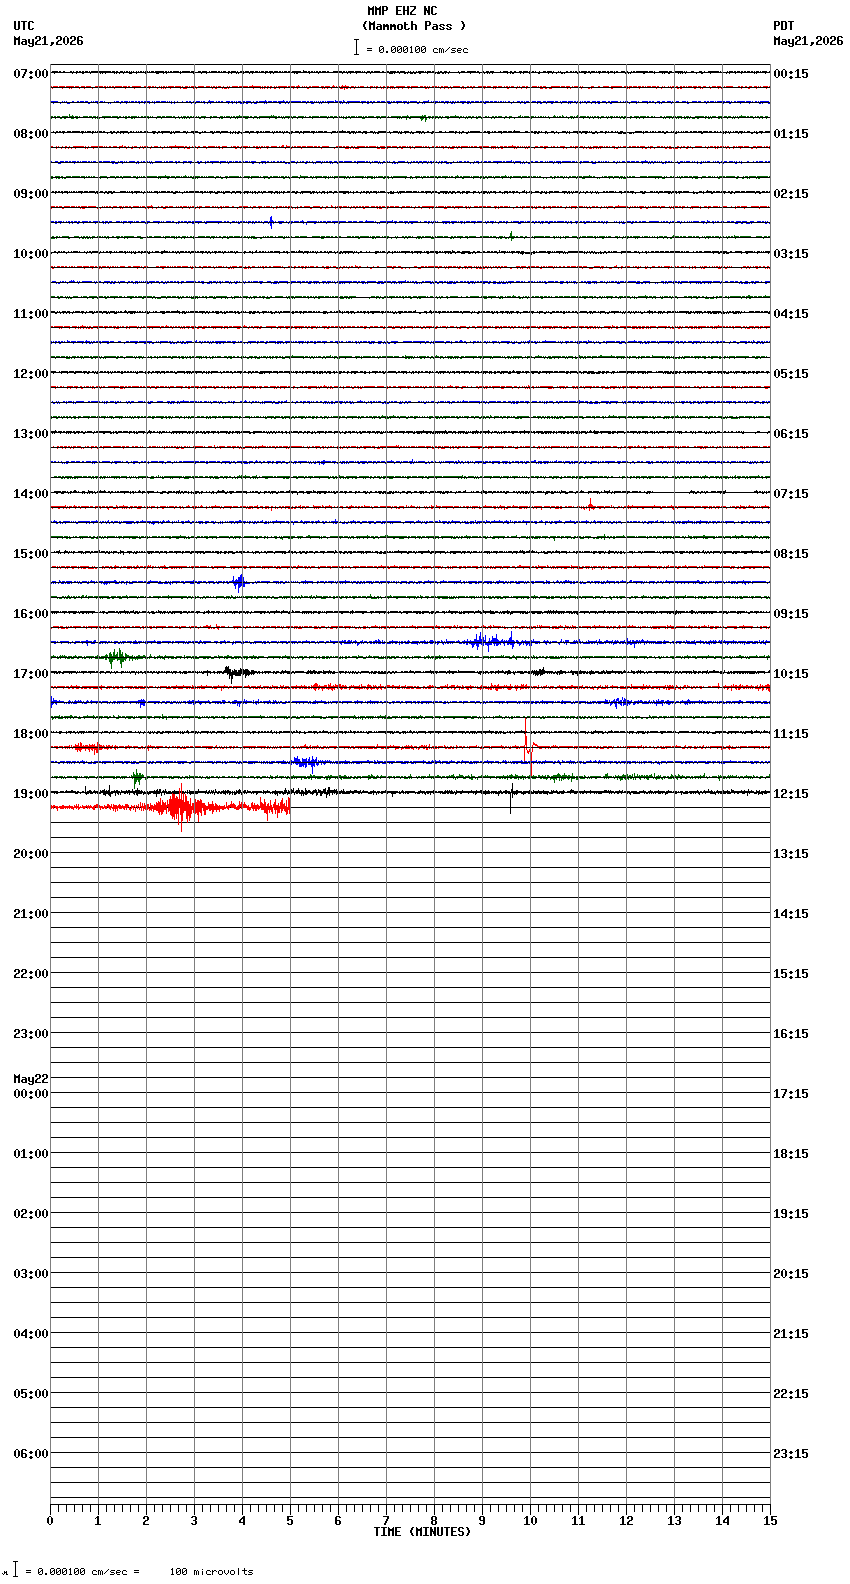Click the '13:15' PDT time label
Image resolution: width=850 pixels, height=1584 pixels.
(x=791, y=854)
